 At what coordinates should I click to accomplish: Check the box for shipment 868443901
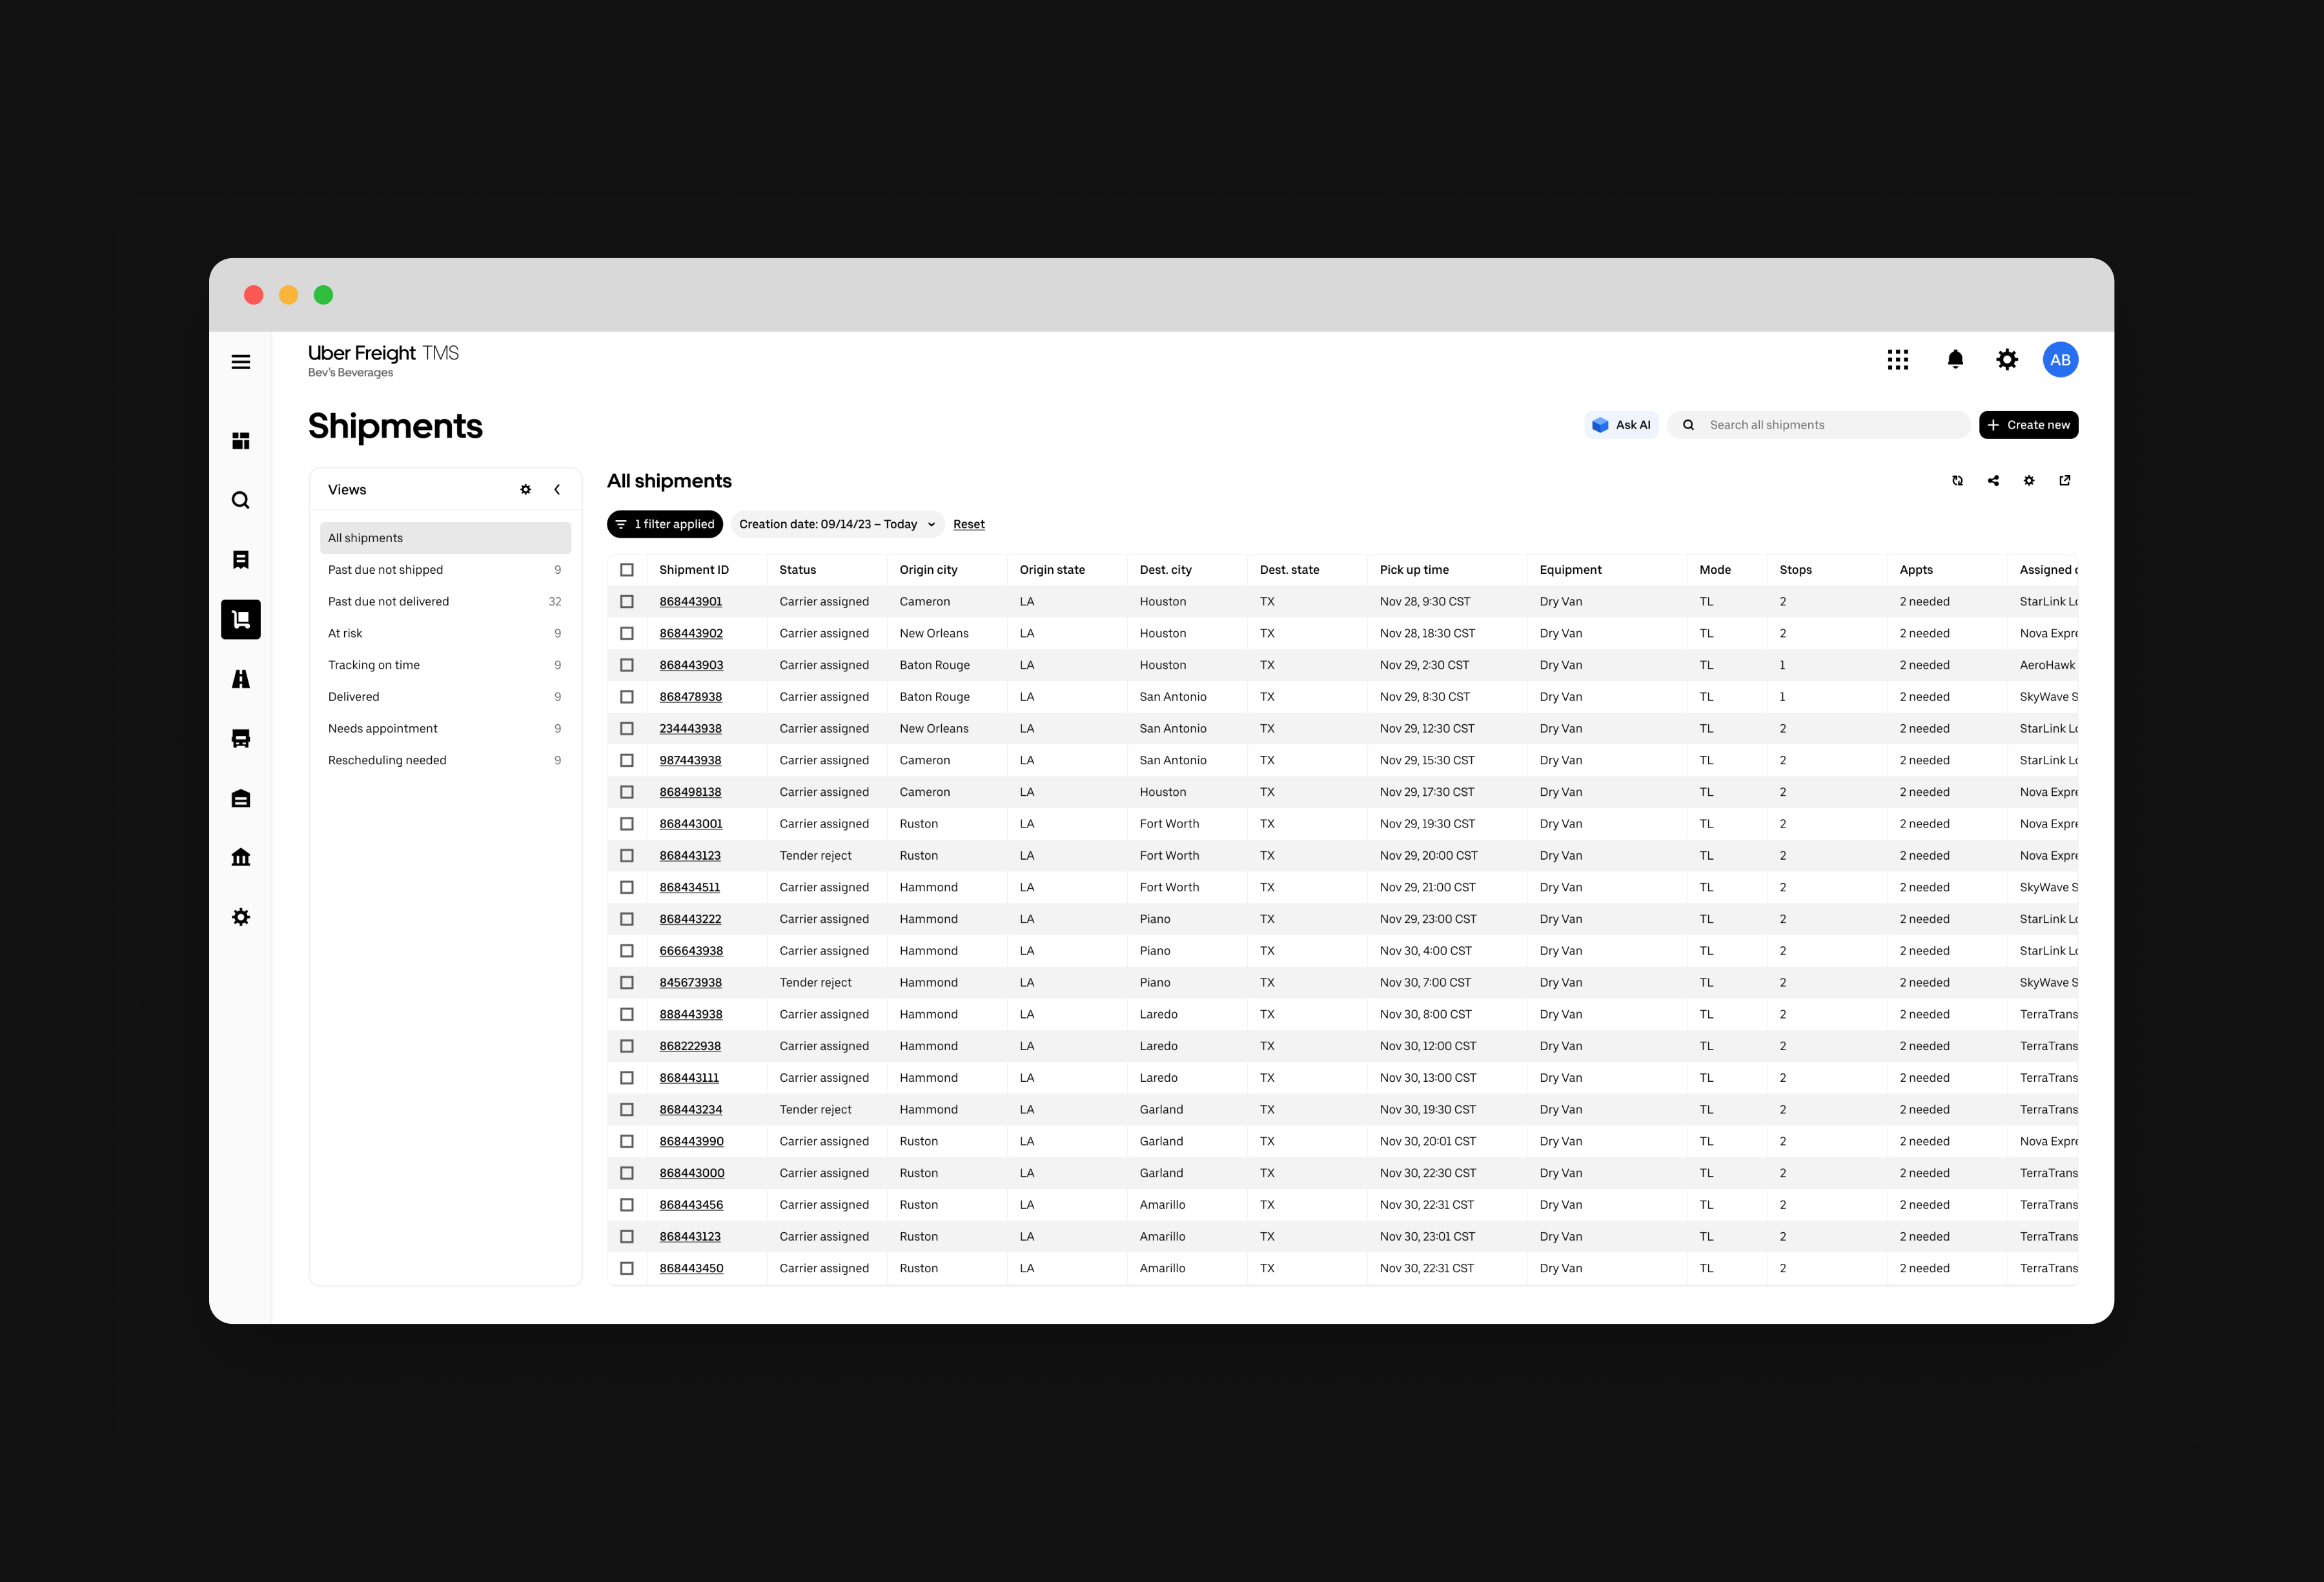627,602
